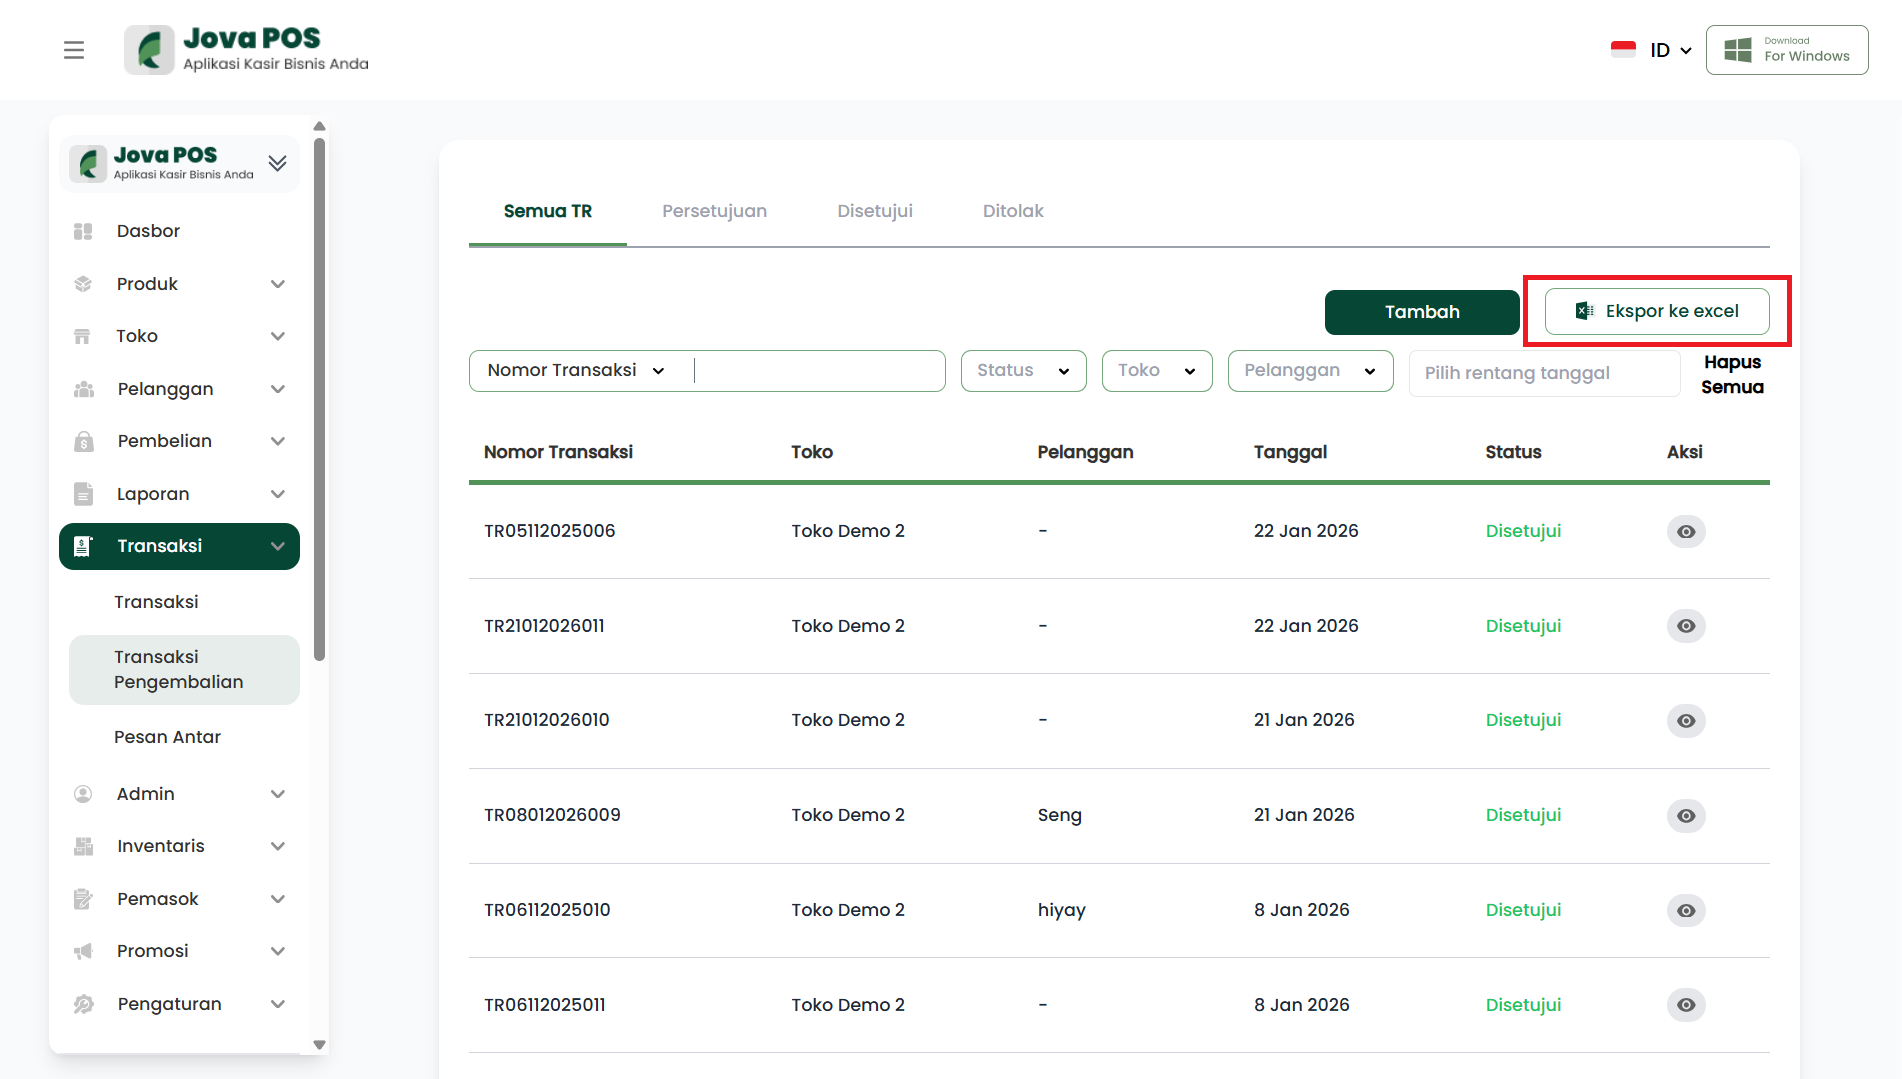Click the Ekspor ke excel button
Screen dimensions: 1902x1079
(1656, 311)
